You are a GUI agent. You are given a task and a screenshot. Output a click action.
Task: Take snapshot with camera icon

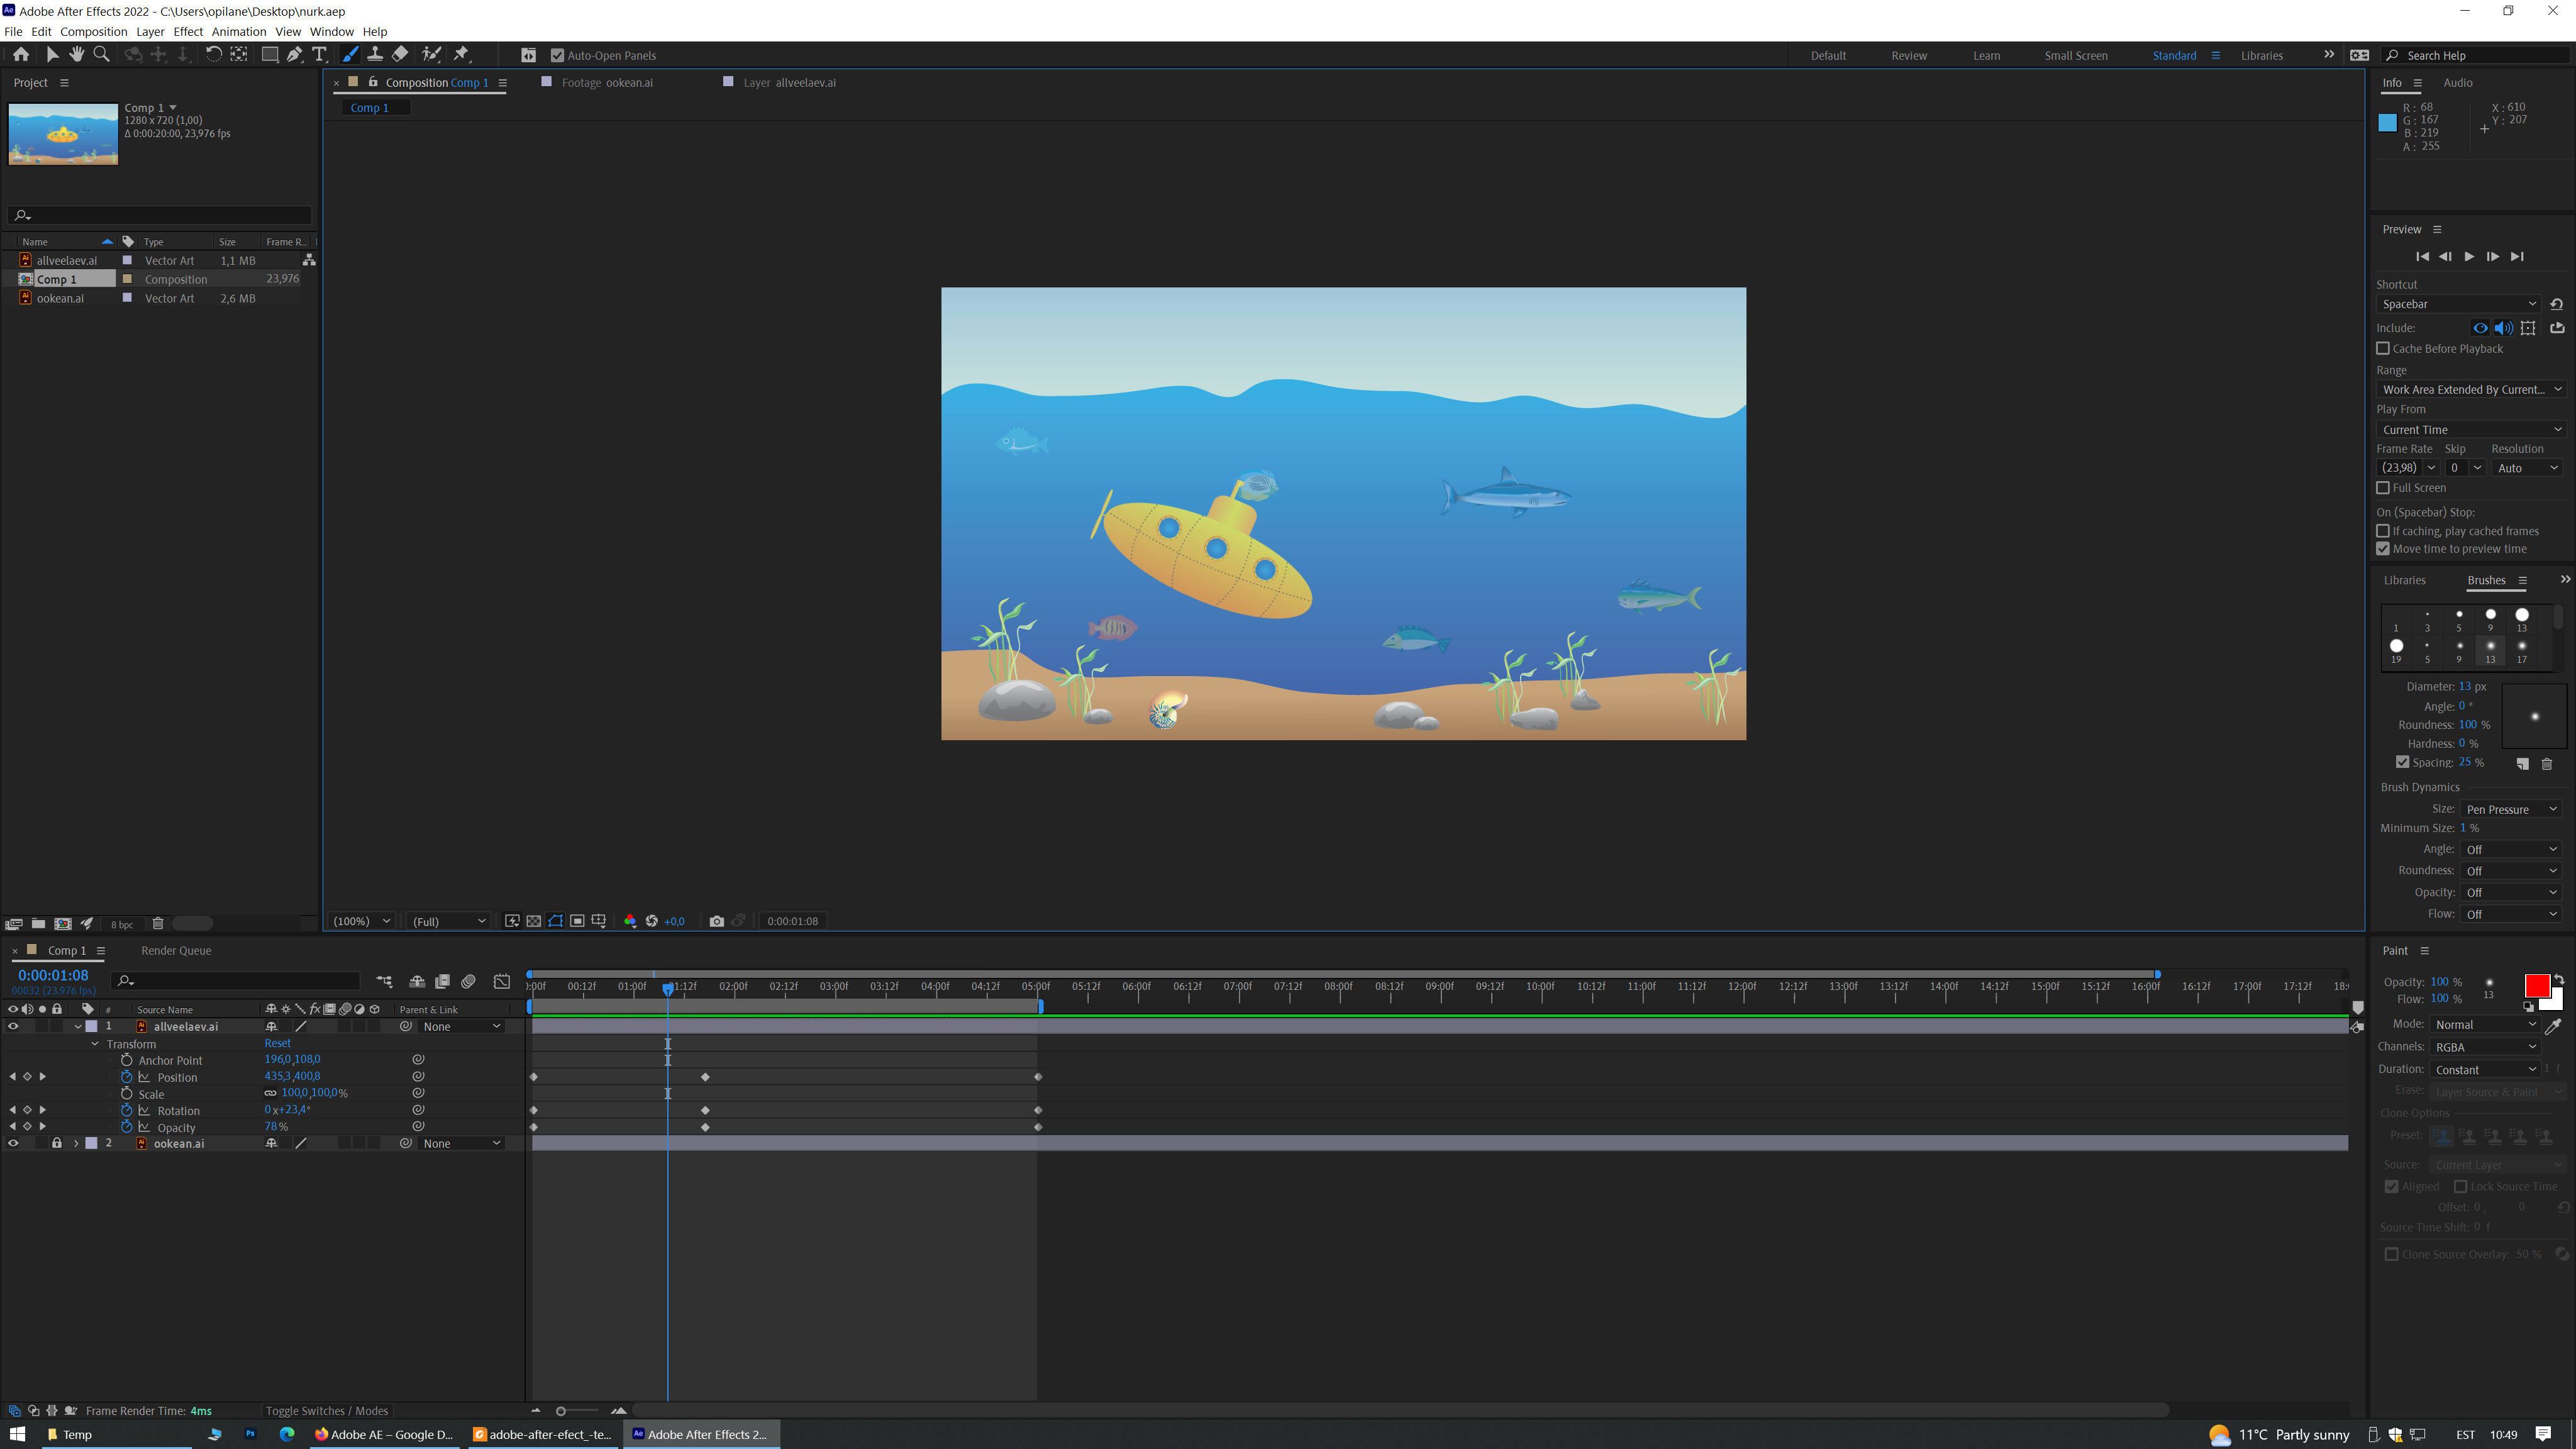716,921
